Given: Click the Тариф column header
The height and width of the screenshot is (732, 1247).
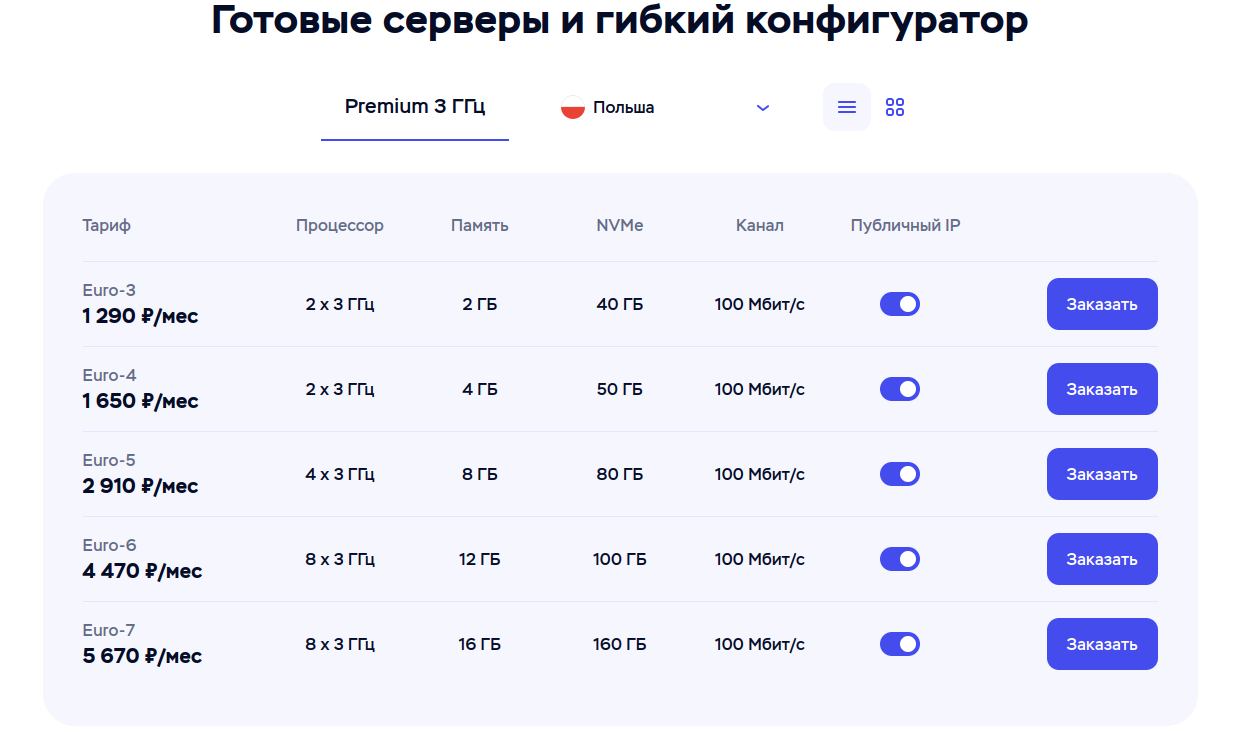Looking at the screenshot, I should point(106,226).
